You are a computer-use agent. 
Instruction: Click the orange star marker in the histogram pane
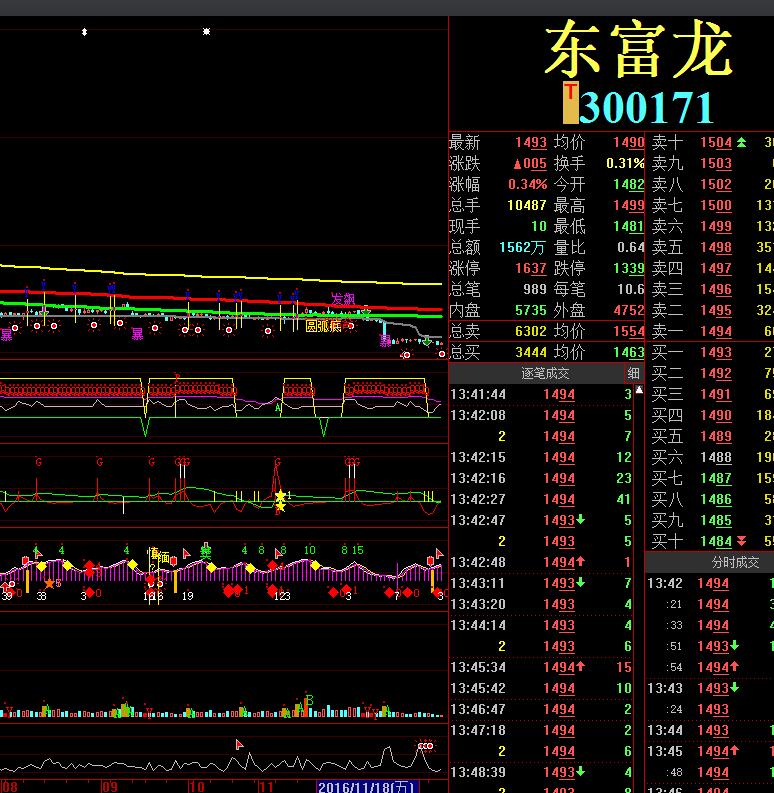tap(49, 584)
